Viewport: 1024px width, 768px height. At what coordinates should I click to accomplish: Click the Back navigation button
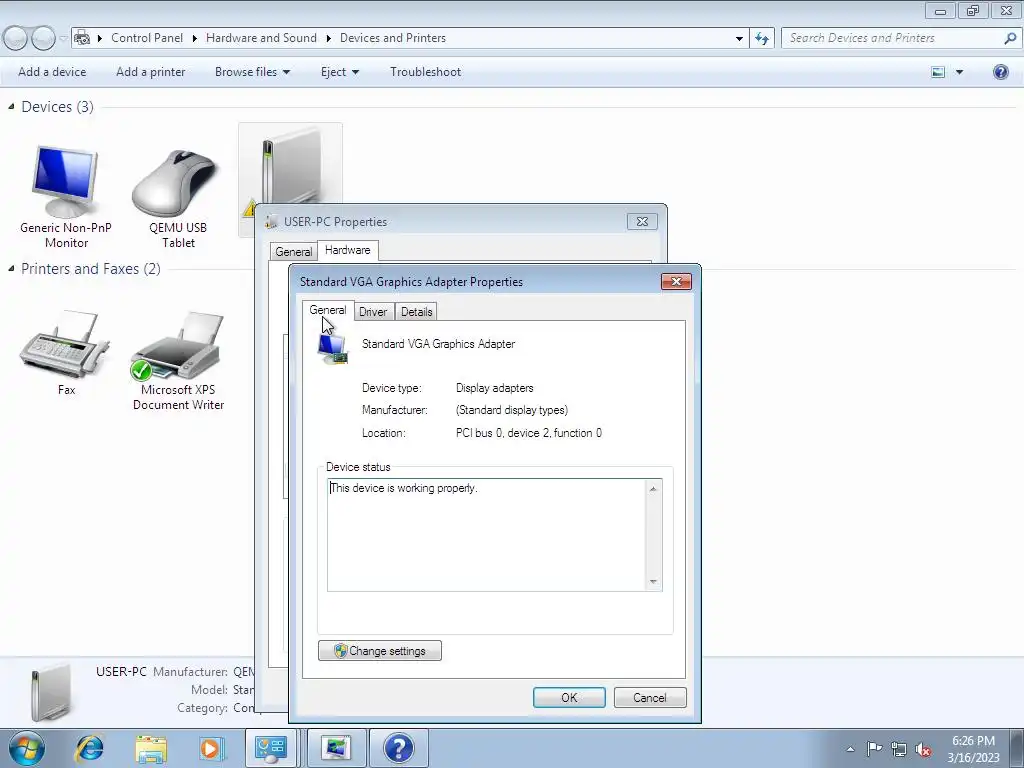(x=16, y=39)
